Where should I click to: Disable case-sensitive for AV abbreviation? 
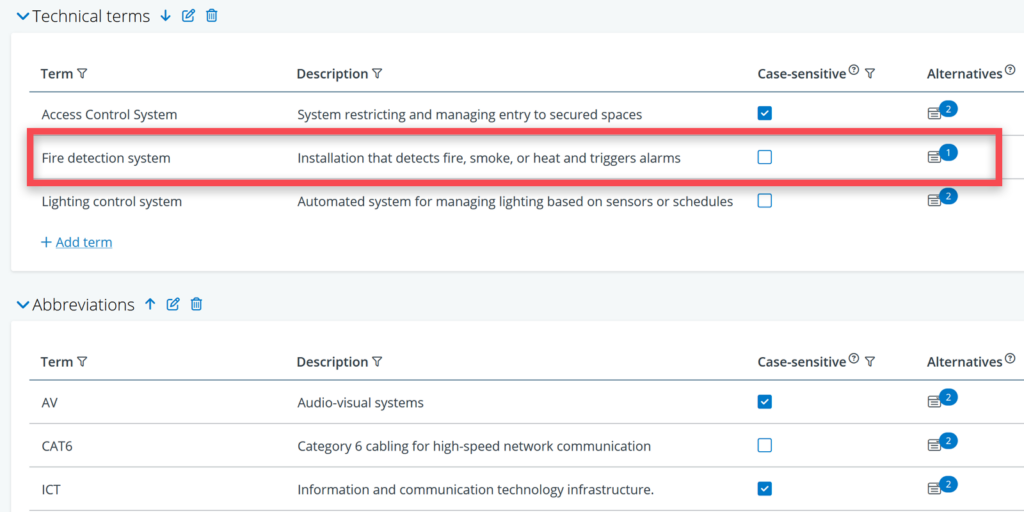pyautogui.click(x=765, y=402)
